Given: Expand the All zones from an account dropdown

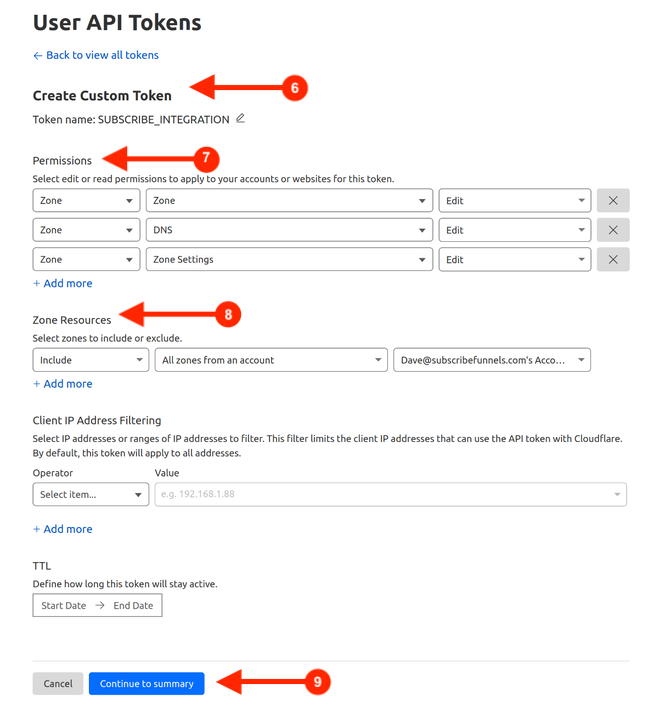Looking at the screenshot, I should pos(270,360).
